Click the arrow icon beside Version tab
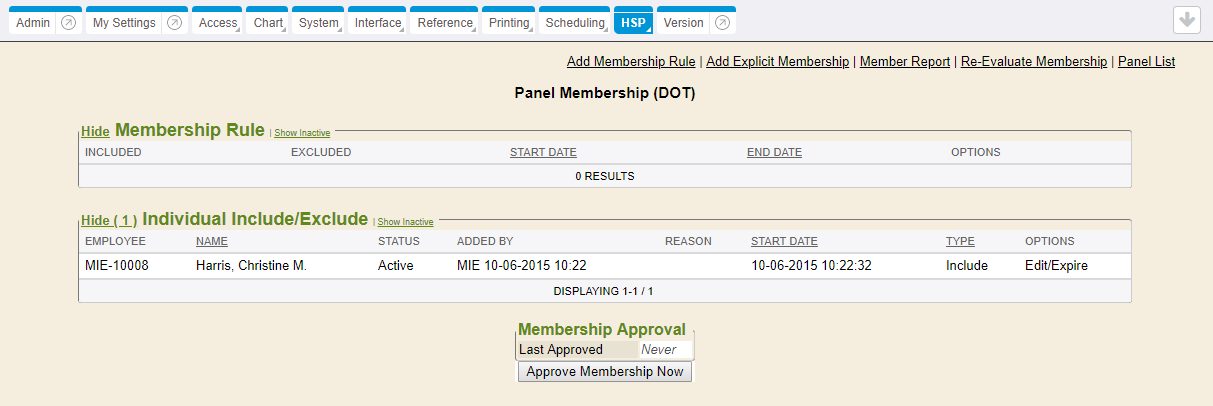Image resolution: width=1213 pixels, height=406 pixels. pyautogui.click(x=722, y=23)
